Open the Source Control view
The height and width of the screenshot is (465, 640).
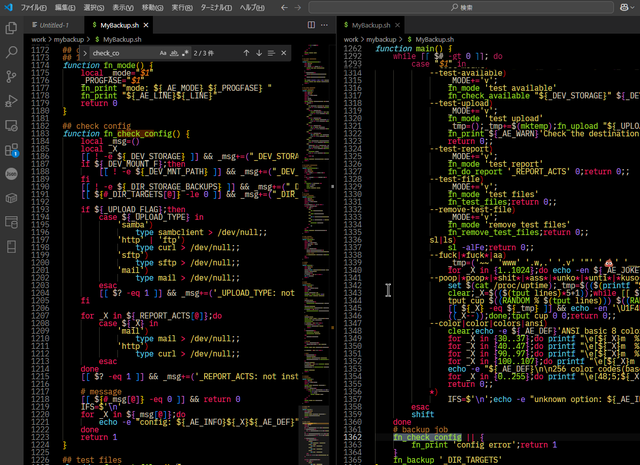[x=12, y=76]
